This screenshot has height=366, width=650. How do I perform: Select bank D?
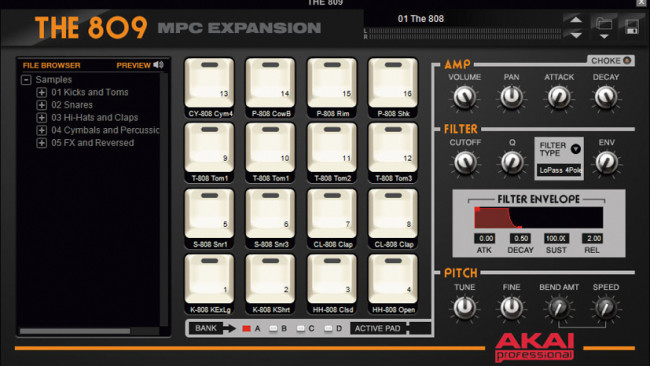tap(328, 328)
